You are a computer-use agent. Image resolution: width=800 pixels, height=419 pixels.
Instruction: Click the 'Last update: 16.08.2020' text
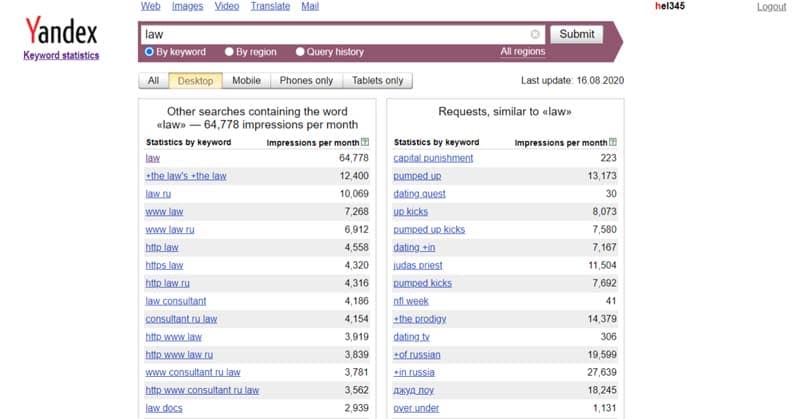coord(572,81)
